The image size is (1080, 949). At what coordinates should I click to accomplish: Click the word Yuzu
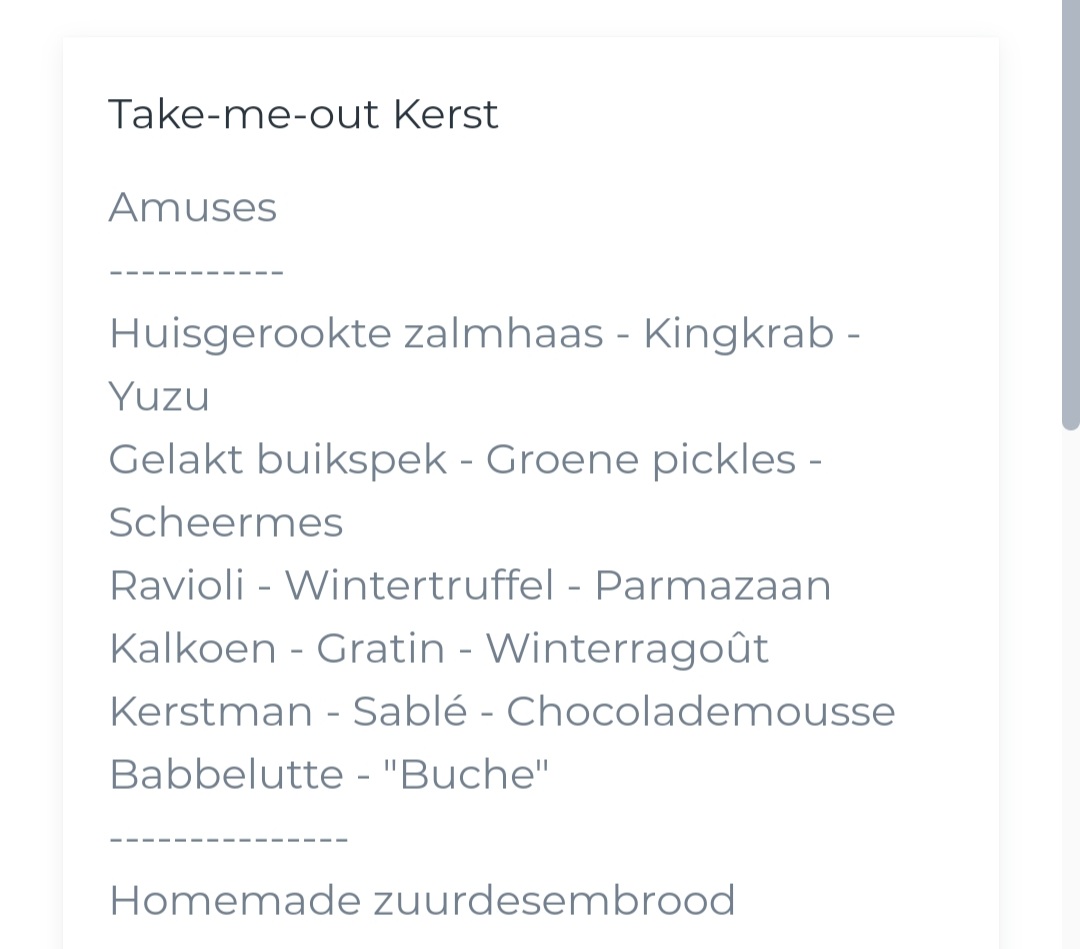tap(159, 397)
